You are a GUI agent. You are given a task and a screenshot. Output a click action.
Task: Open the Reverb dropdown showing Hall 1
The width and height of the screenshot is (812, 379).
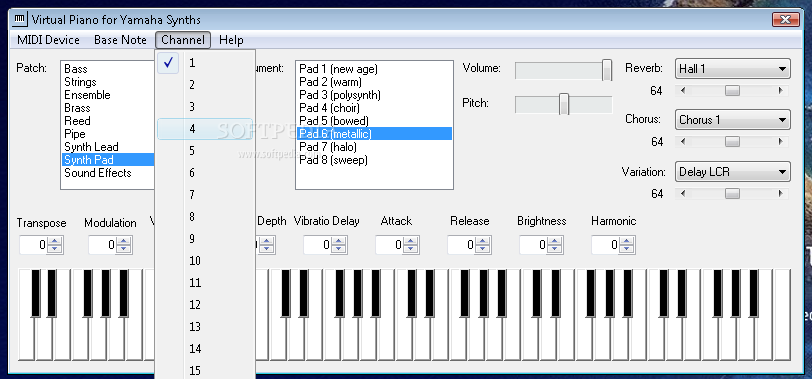(732, 68)
